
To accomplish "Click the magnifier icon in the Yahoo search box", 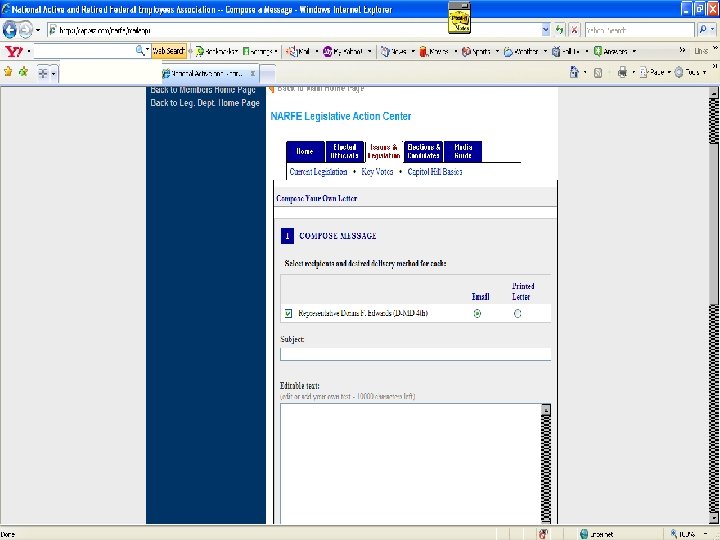I will (140, 51).
